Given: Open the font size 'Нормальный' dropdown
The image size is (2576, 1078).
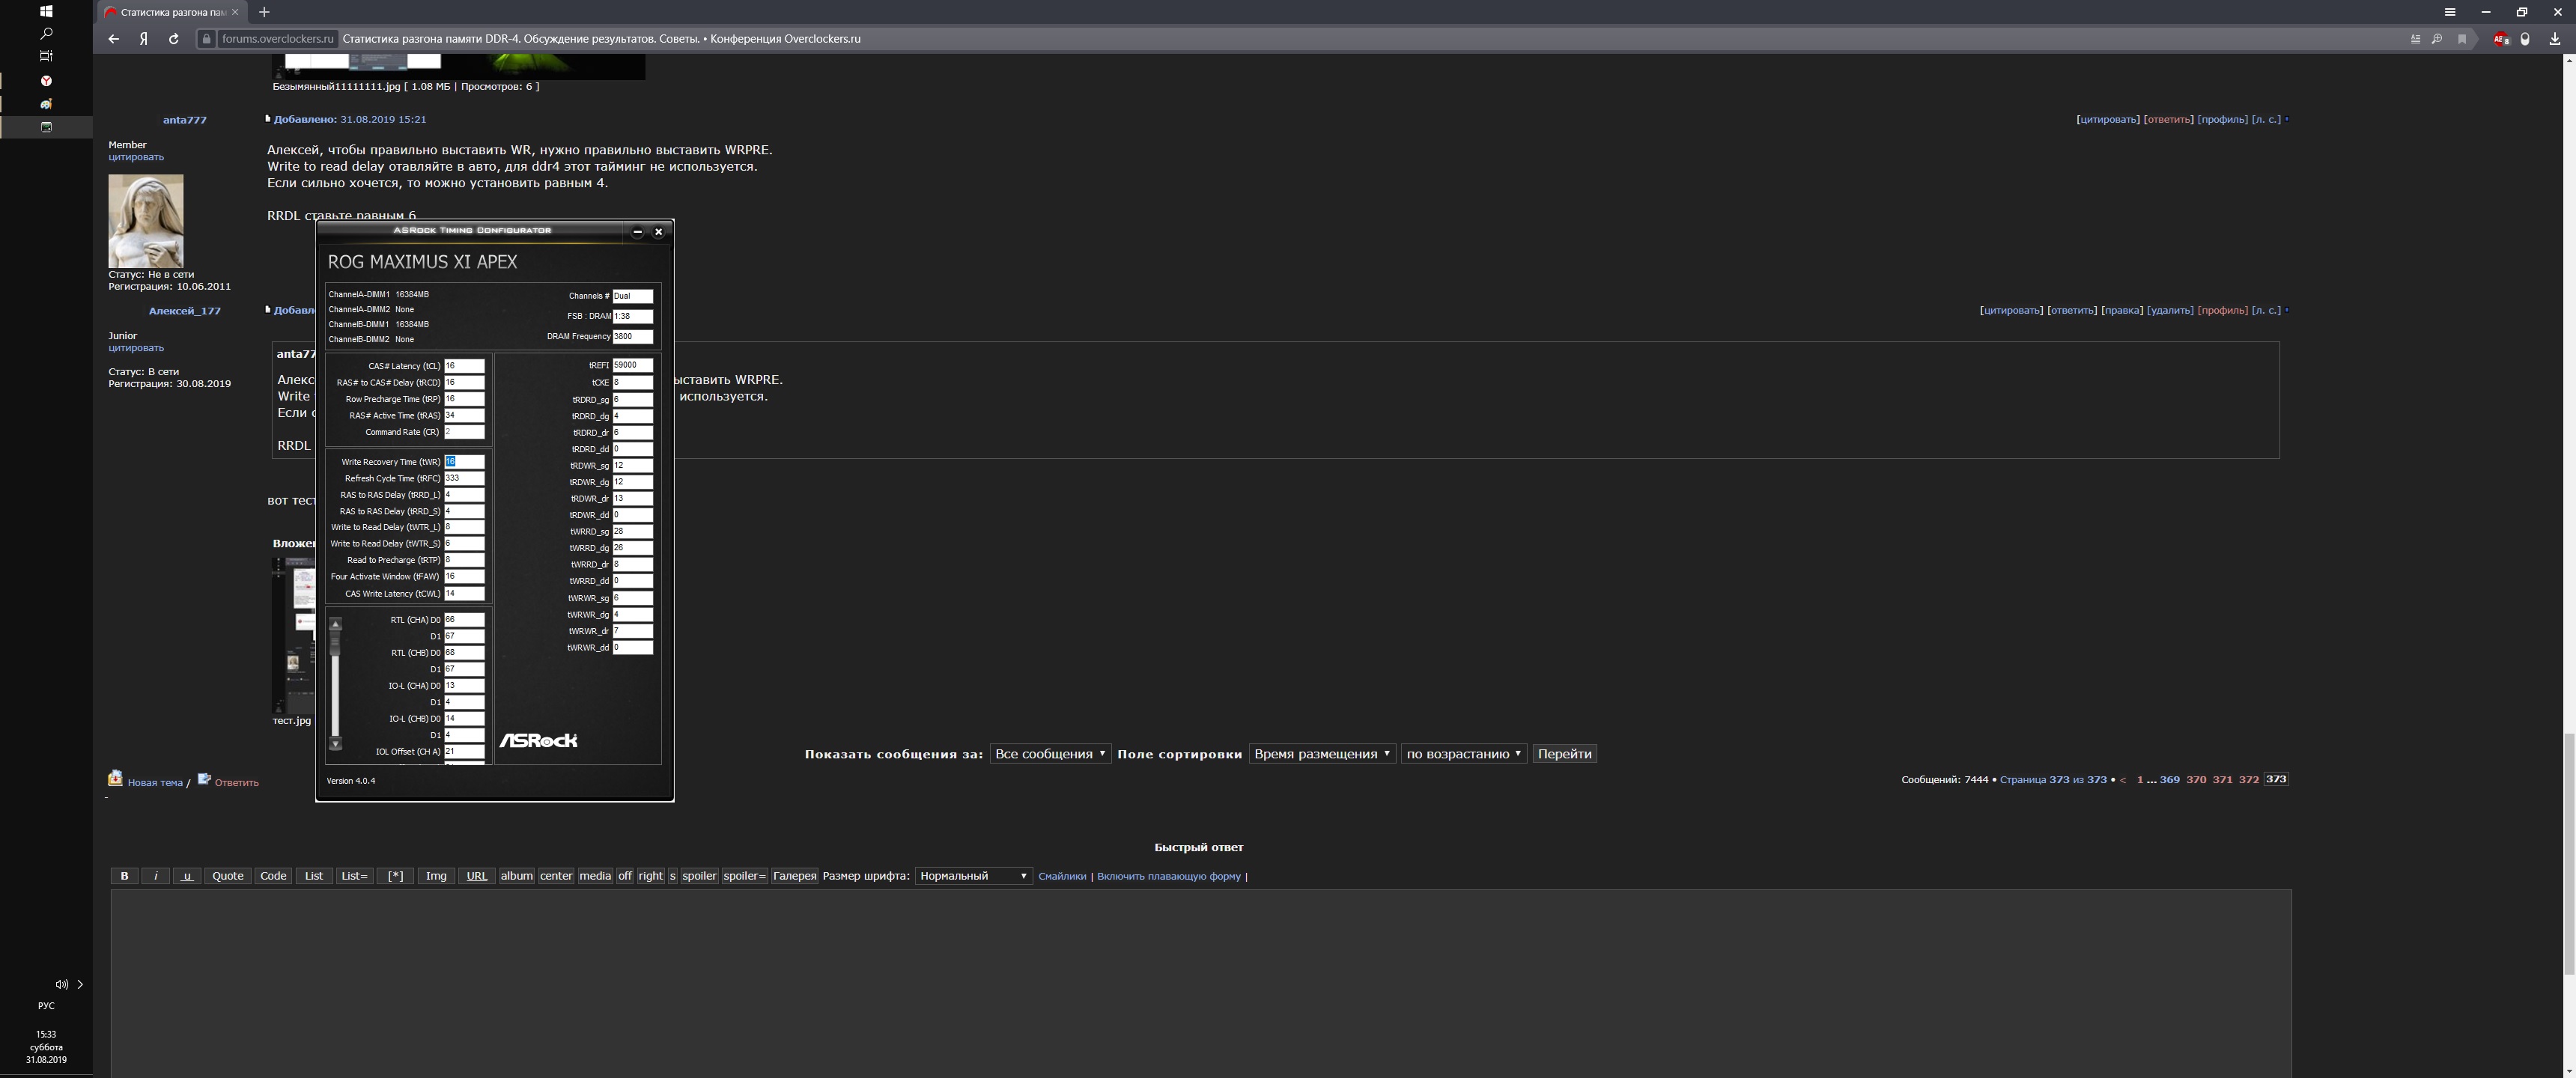Looking at the screenshot, I should [973, 876].
